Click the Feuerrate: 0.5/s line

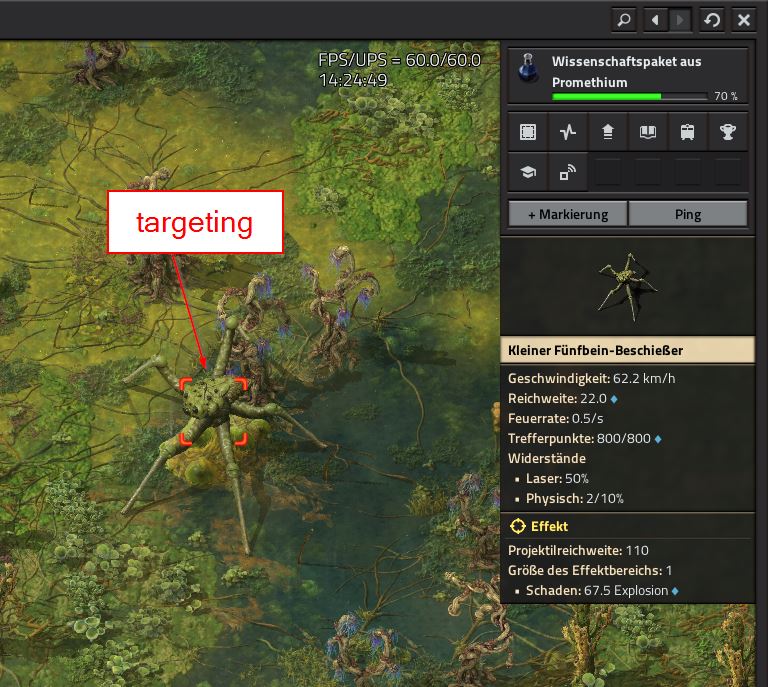(555, 419)
